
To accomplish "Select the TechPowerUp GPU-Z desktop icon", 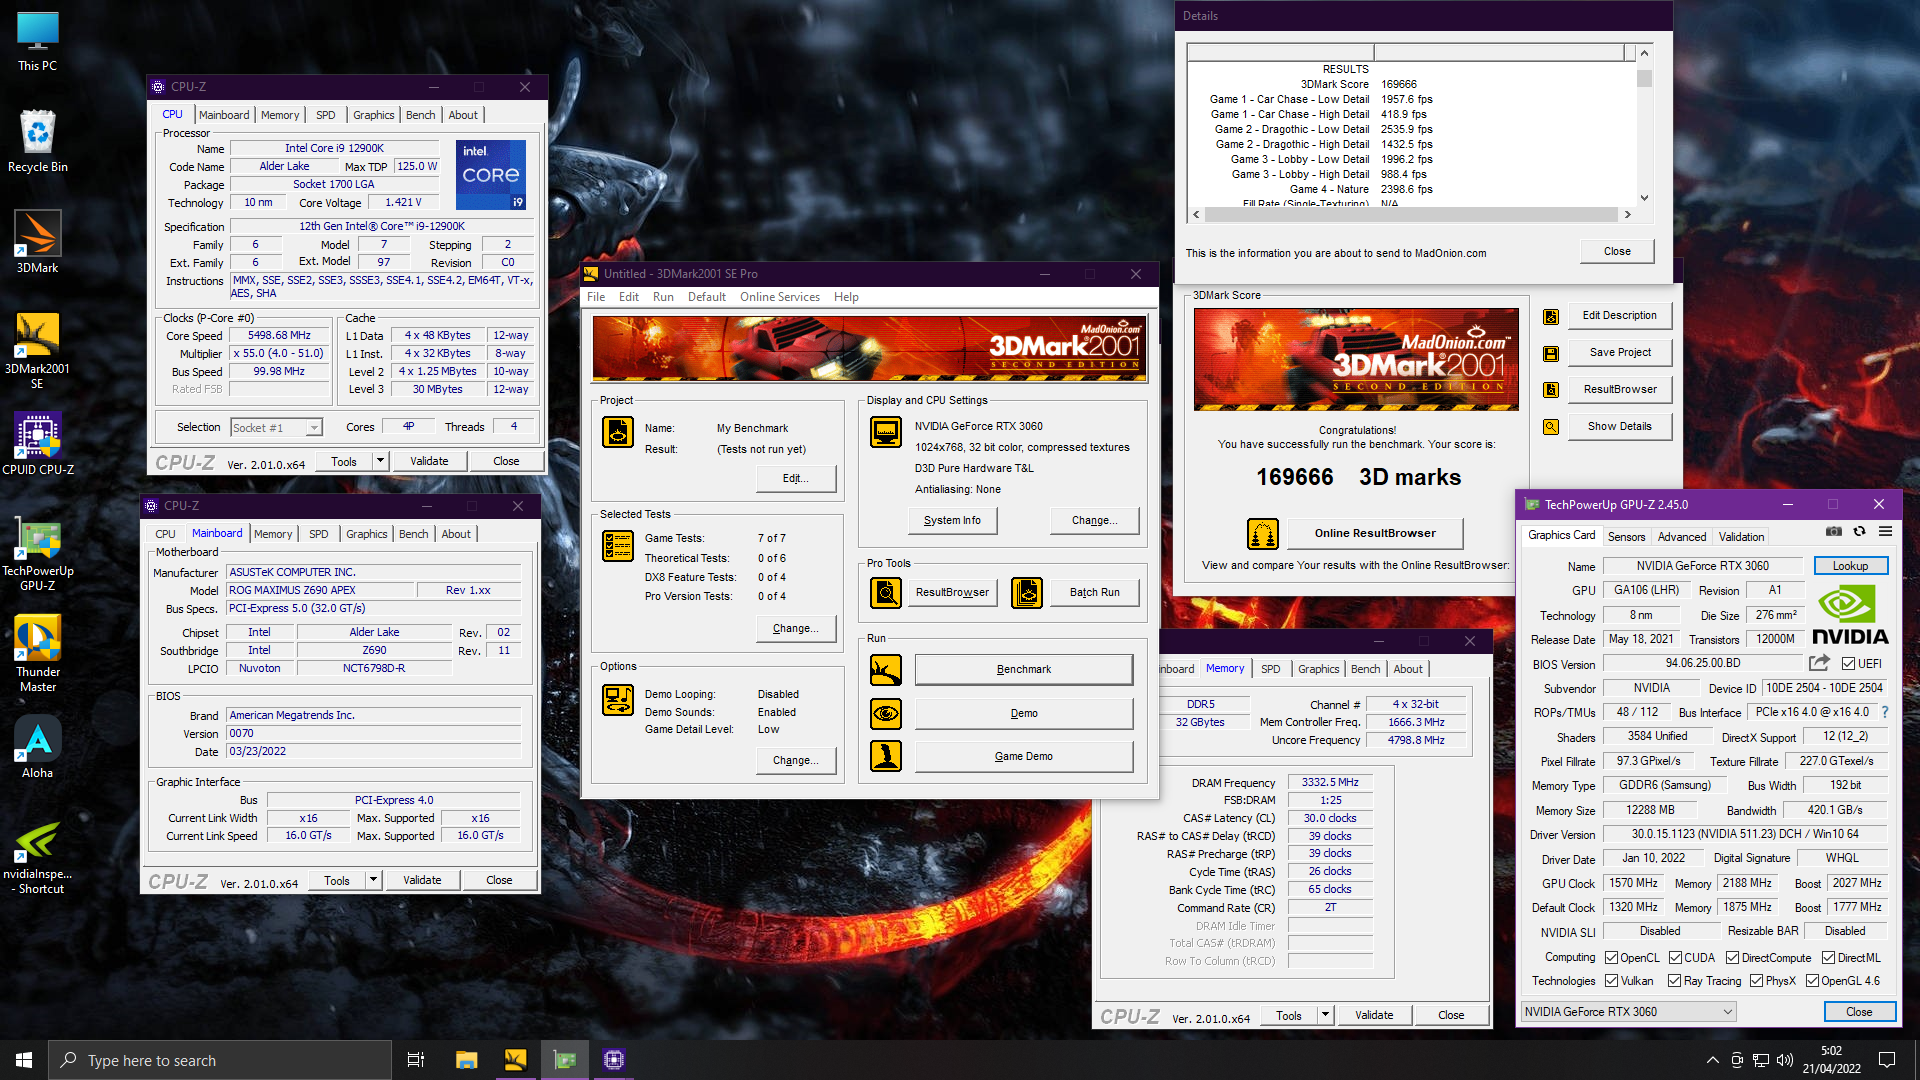I will (38, 553).
